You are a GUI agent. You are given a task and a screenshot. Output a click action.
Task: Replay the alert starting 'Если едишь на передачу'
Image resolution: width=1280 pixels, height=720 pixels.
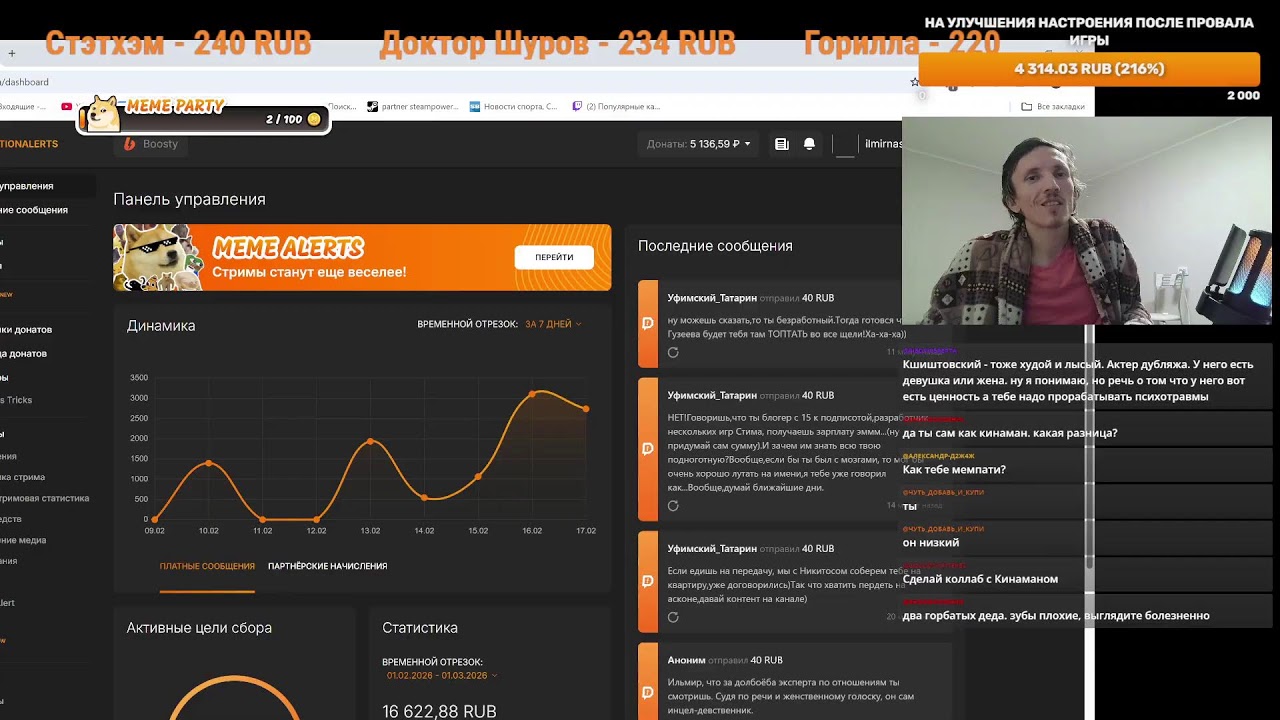673,617
